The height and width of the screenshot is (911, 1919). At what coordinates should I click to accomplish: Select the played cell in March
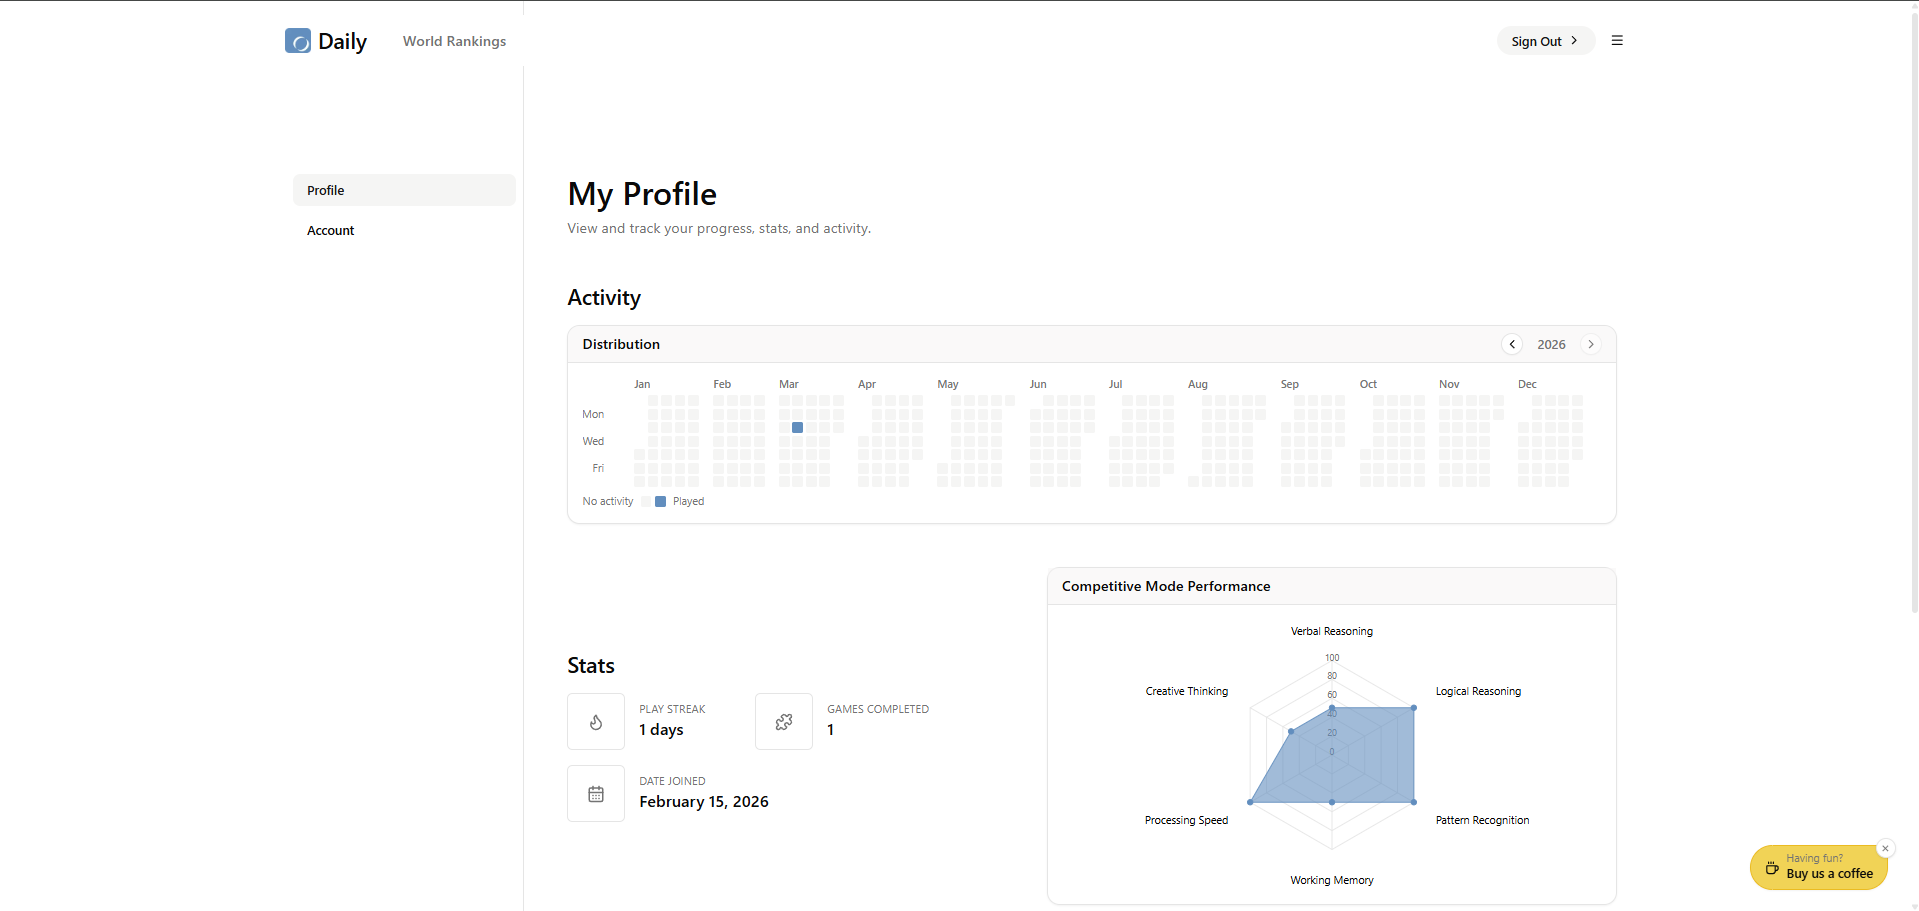pos(796,427)
